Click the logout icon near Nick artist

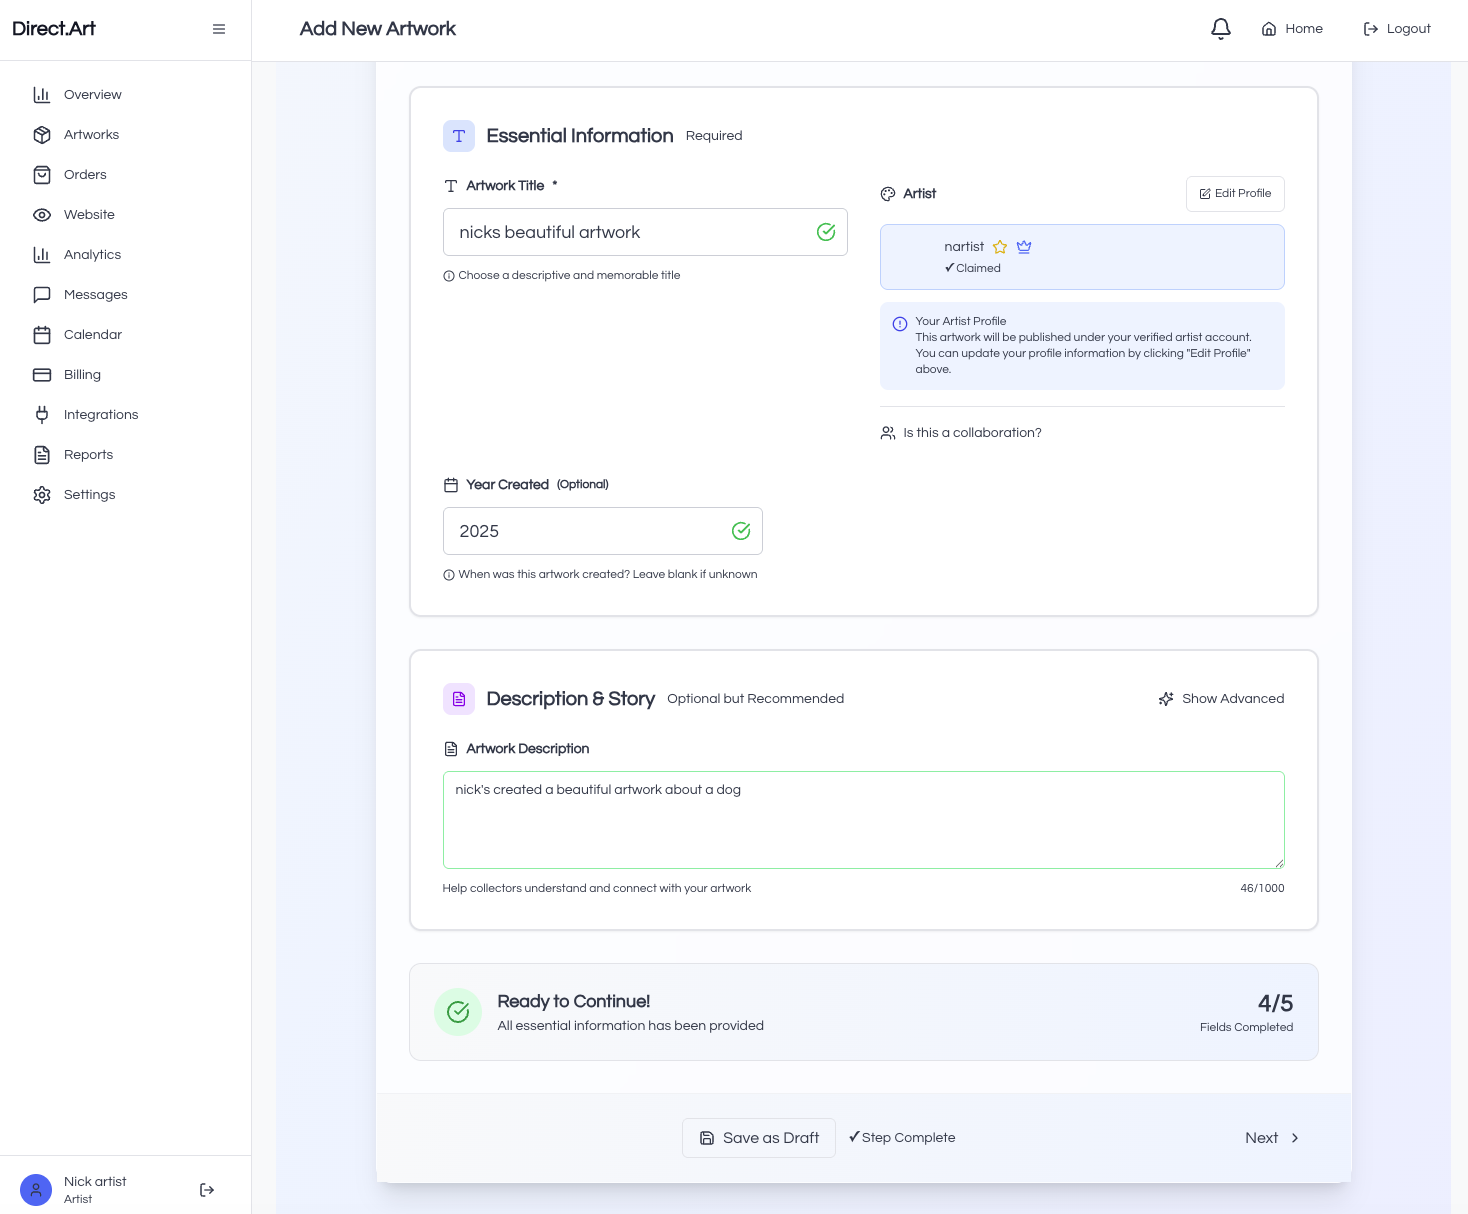207,1190
